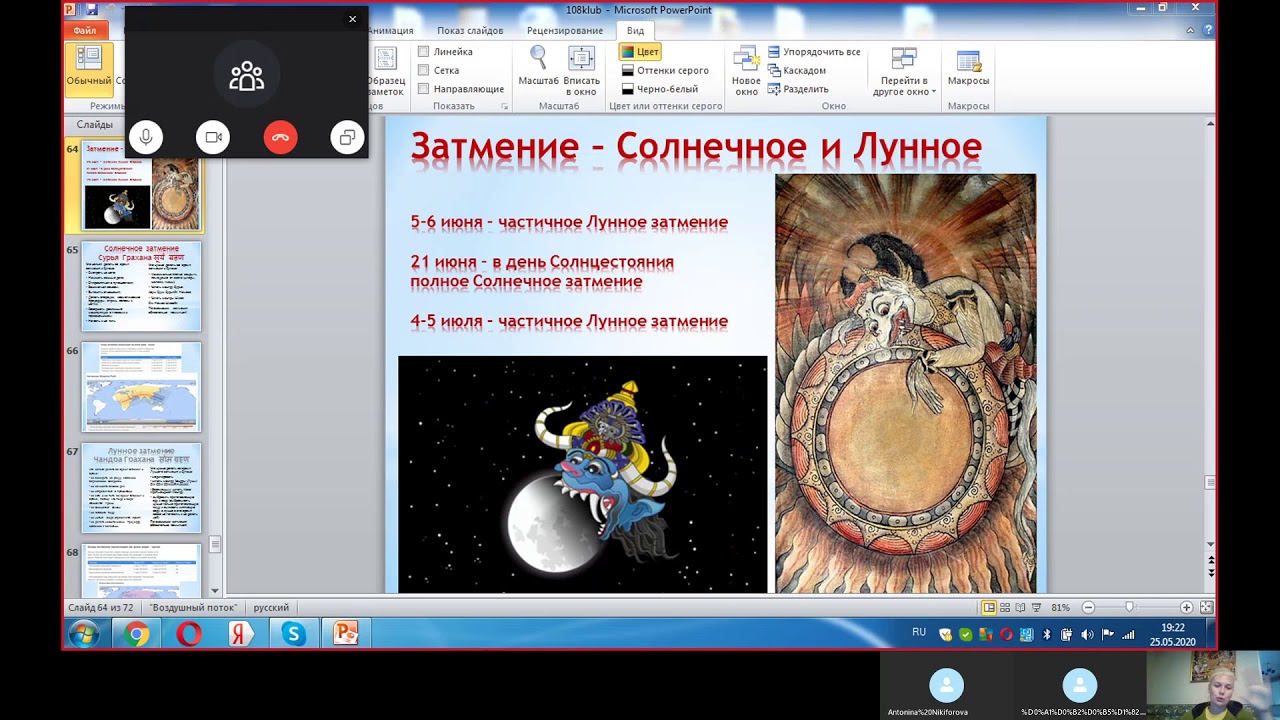1280x720 pixels.
Task: Enable the Линейка checkbox
Action: [x=424, y=52]
